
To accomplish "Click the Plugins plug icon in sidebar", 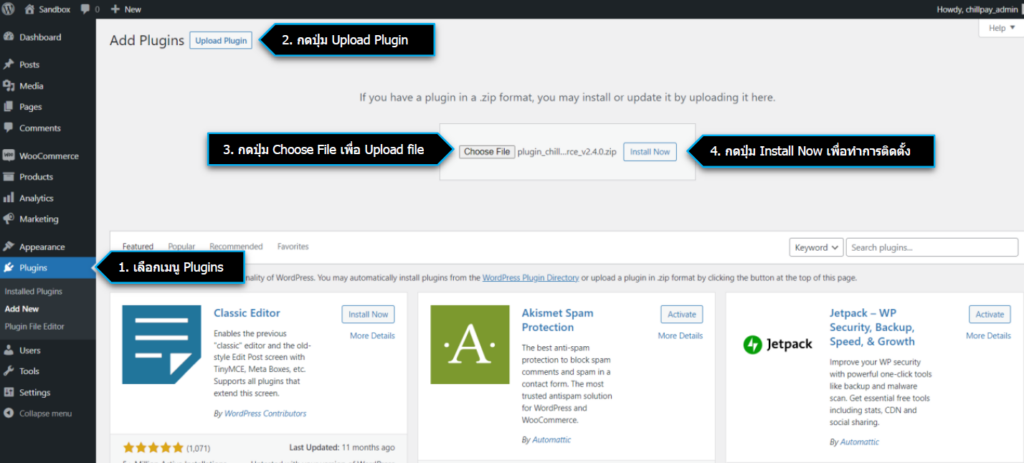I will point(8,268).
